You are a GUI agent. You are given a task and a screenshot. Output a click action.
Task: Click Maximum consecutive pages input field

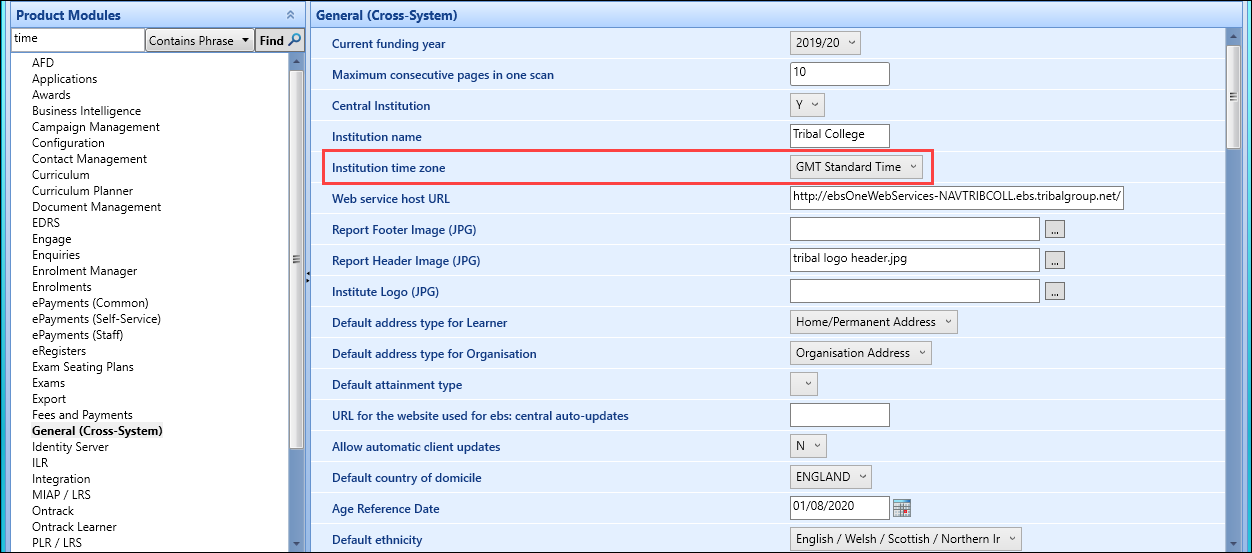pyautogui.click(x=840, y=74)
